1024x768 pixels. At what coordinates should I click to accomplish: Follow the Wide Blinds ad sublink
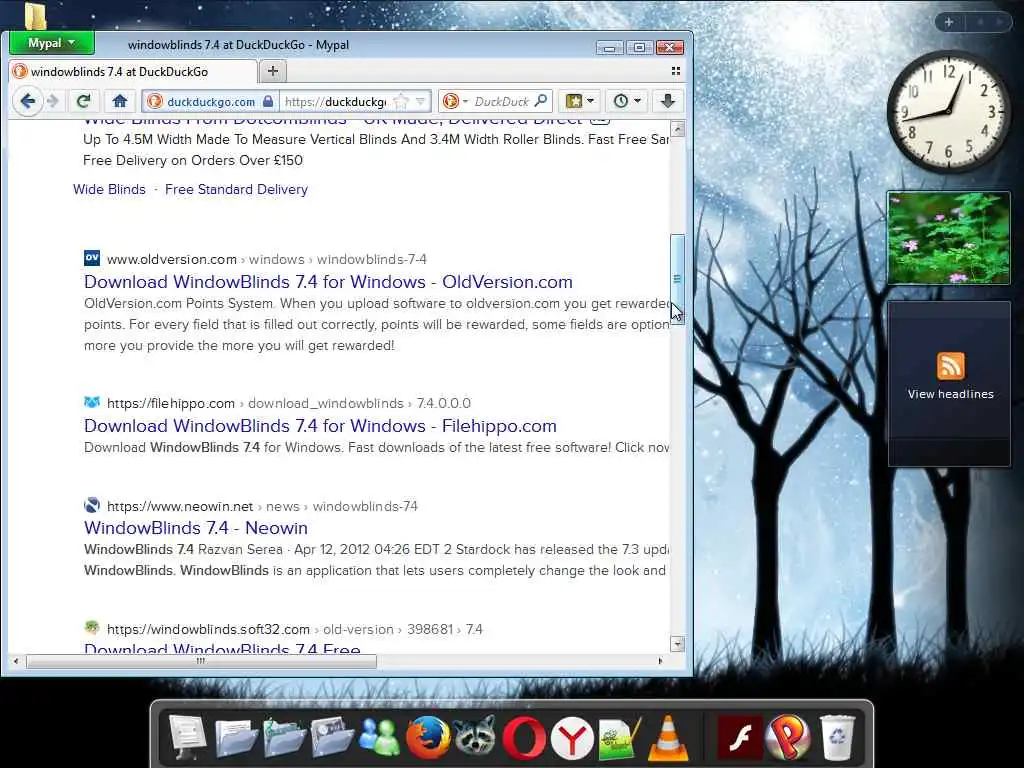[x=109, y=189]
